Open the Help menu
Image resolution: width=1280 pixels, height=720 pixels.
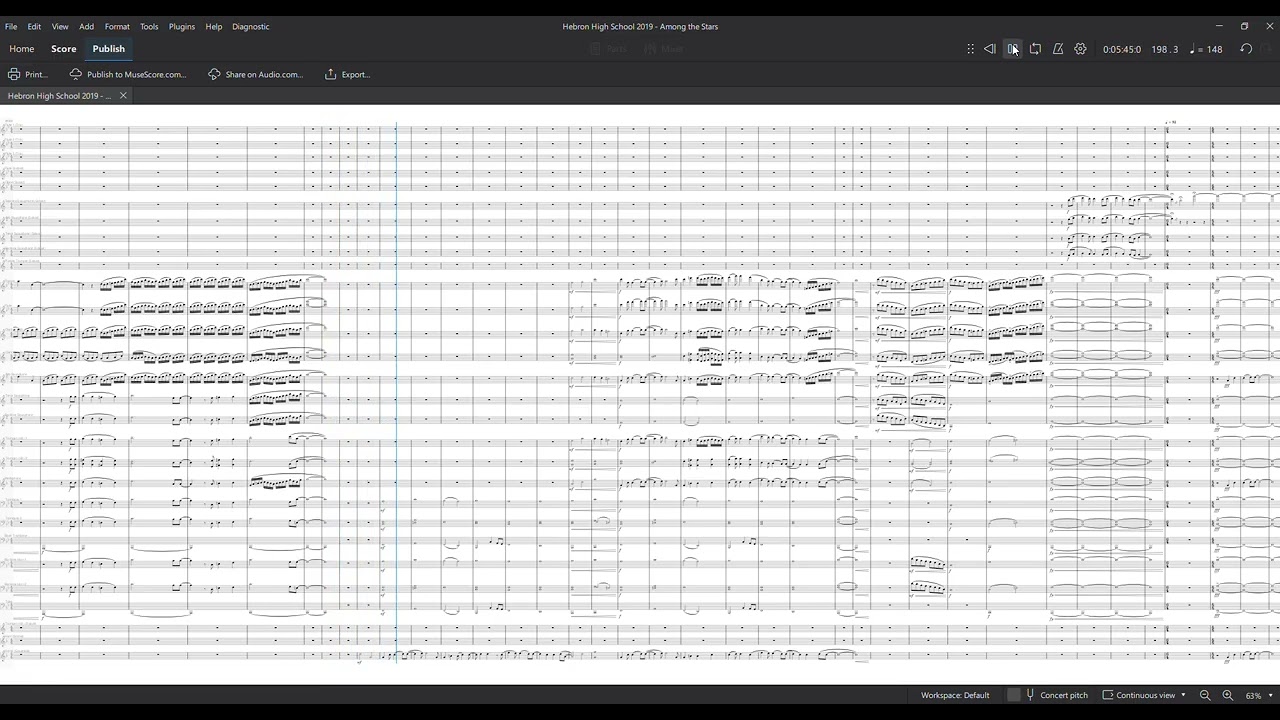tap(214, 26)
